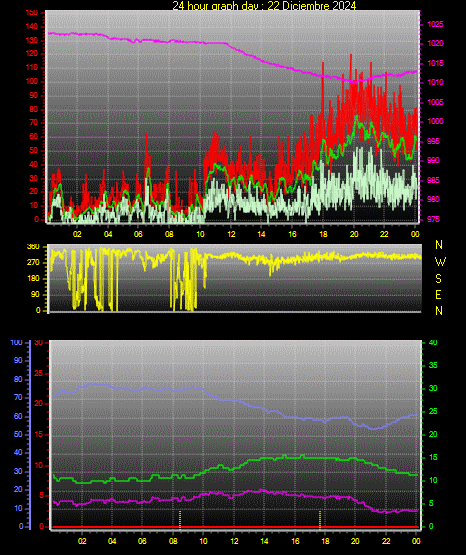Image resolution: width=466 pixels, height=555 pixels.
Task: Click the top N direction letter
Action: point(439,245)
